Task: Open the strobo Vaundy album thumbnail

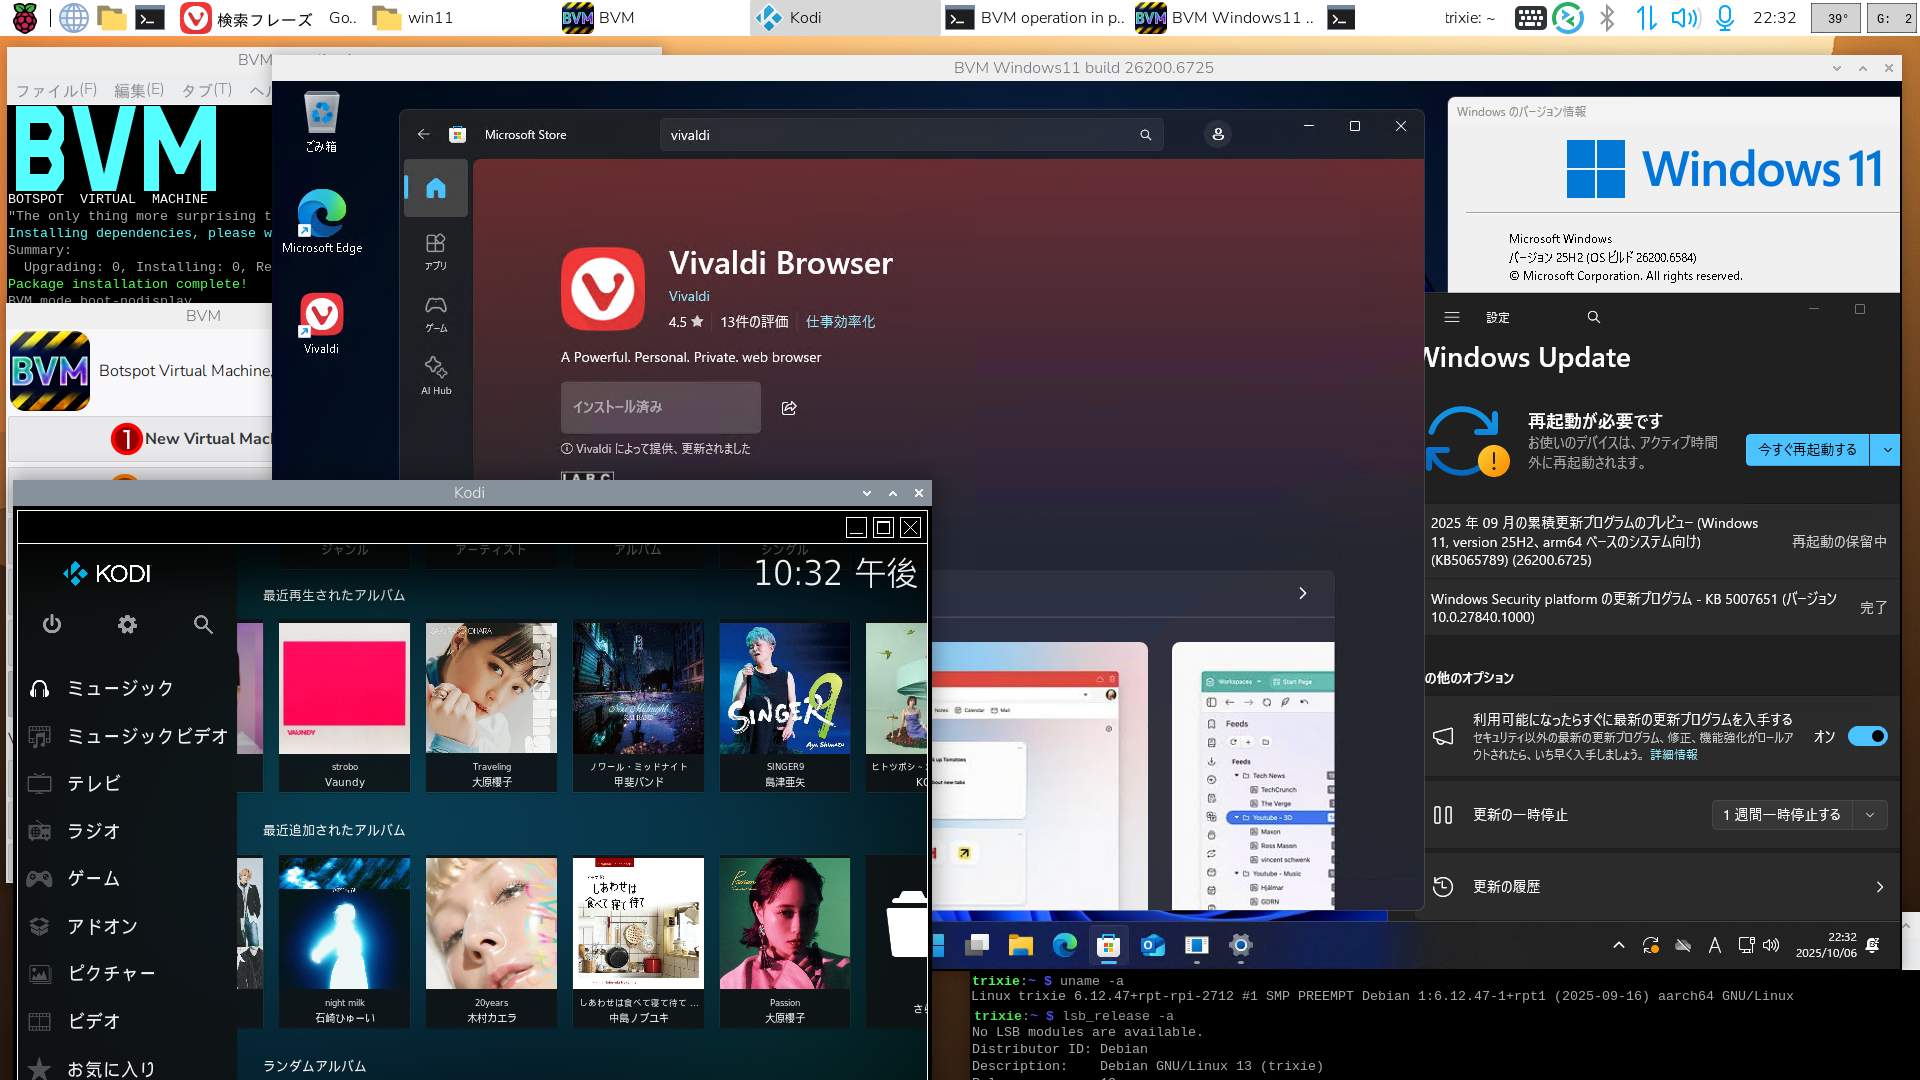Action: pyautogui.click(x=344, y=690)
